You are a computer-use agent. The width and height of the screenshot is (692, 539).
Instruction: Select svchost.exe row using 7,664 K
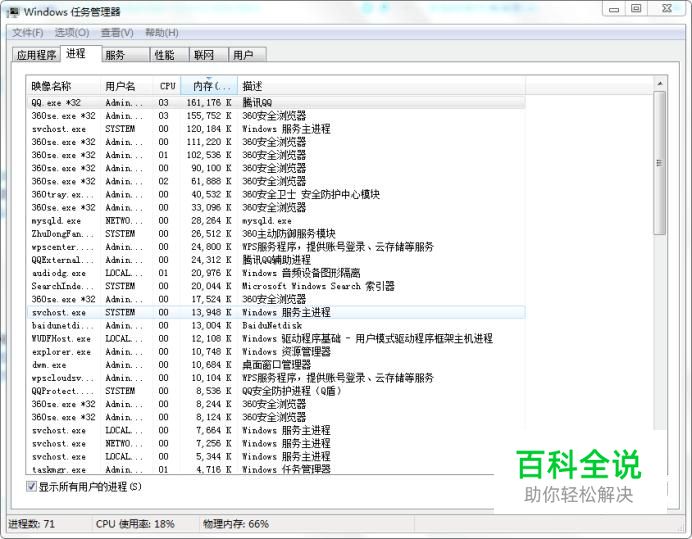(276, 430)
